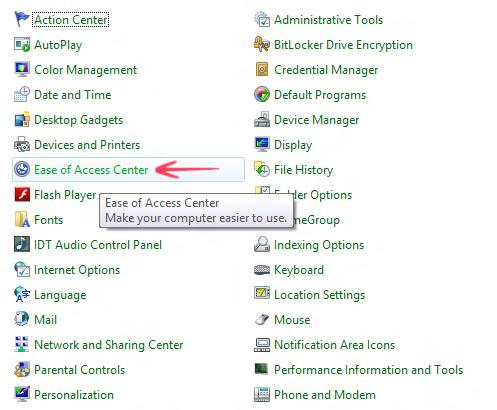Click the Mouse icon

[x=262, y=319]
